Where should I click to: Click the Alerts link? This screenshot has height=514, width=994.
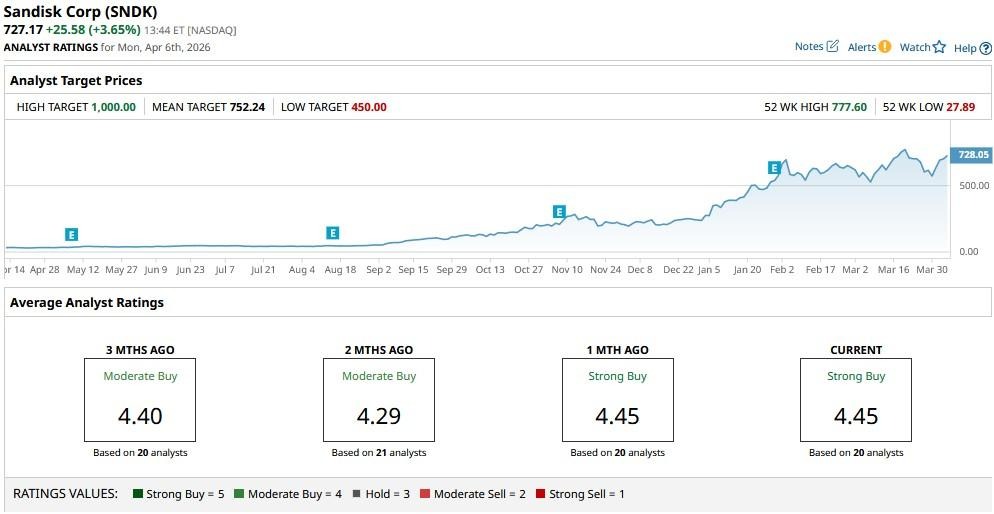[862, 47]
